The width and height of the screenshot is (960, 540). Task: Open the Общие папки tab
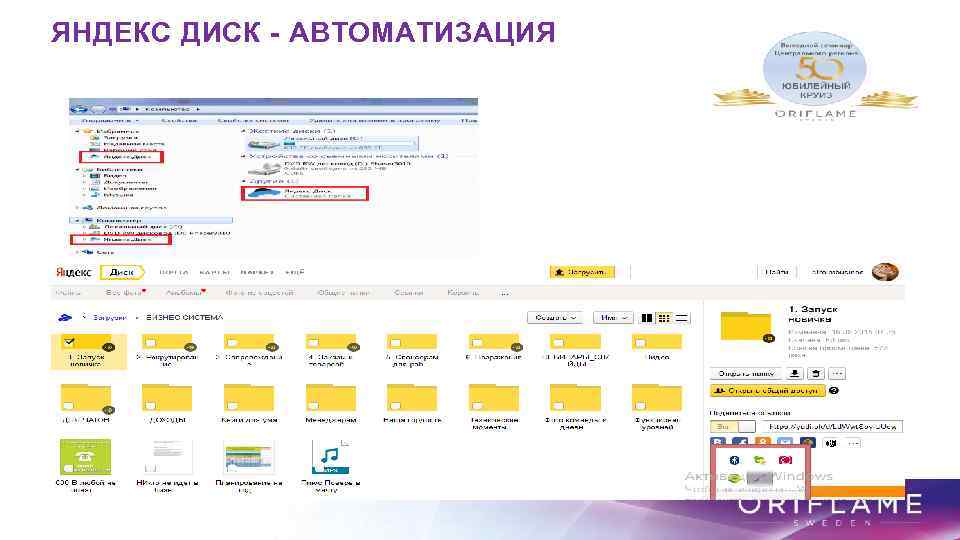click(x=343, y=293)
